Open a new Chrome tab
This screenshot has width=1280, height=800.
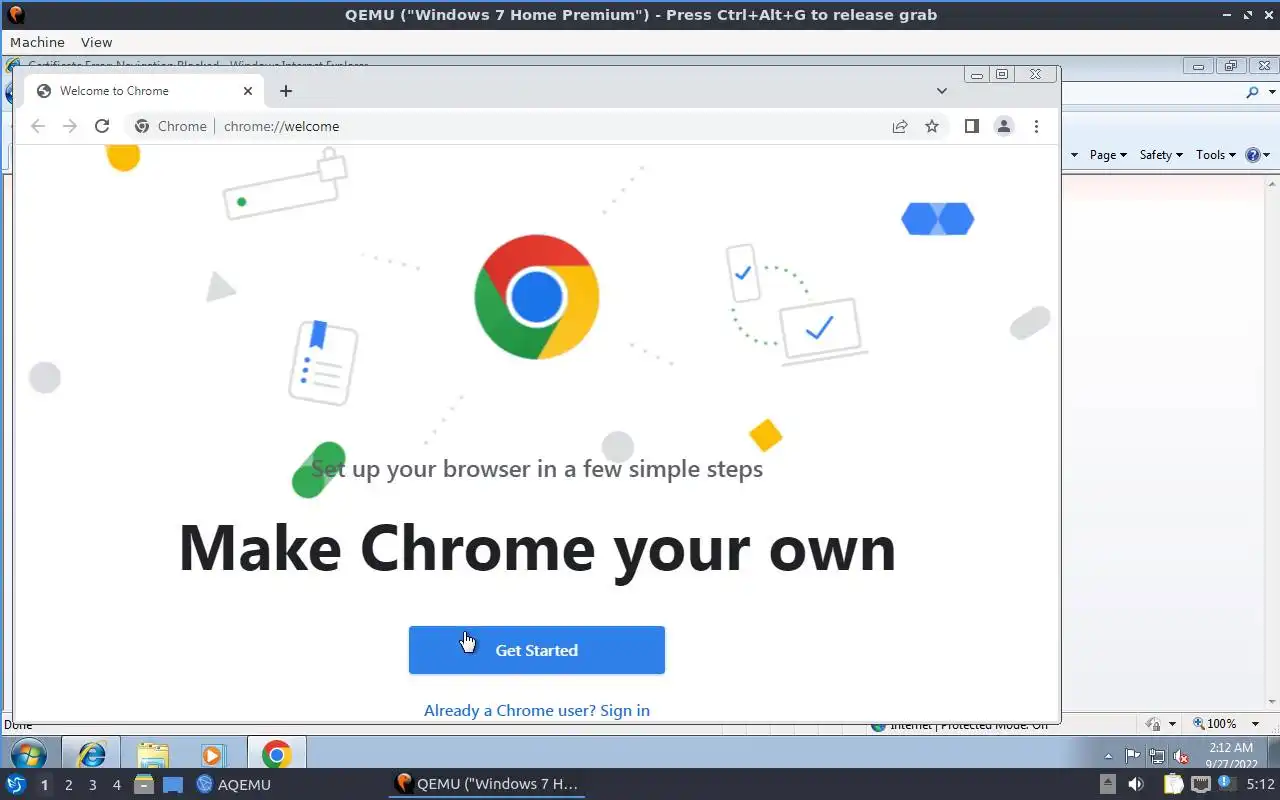tap(286, 91)
